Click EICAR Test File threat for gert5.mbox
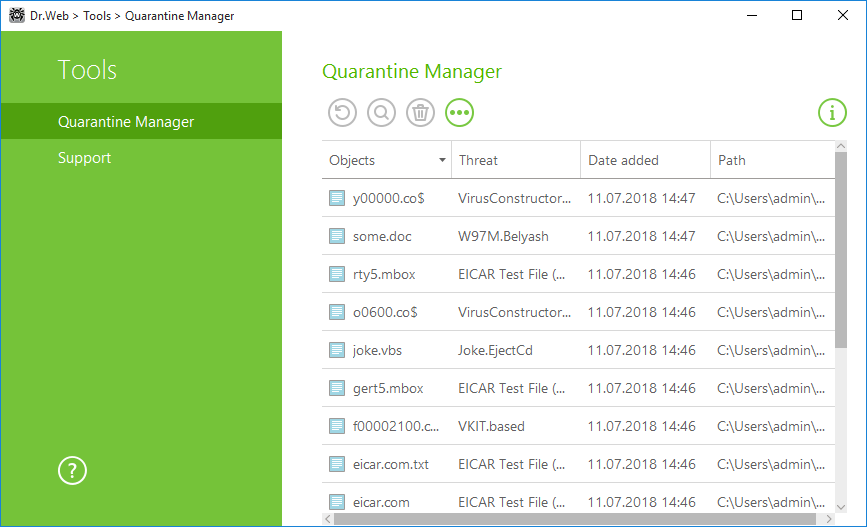This screenshot has height=527, width=867. click(x=511, y=388)
